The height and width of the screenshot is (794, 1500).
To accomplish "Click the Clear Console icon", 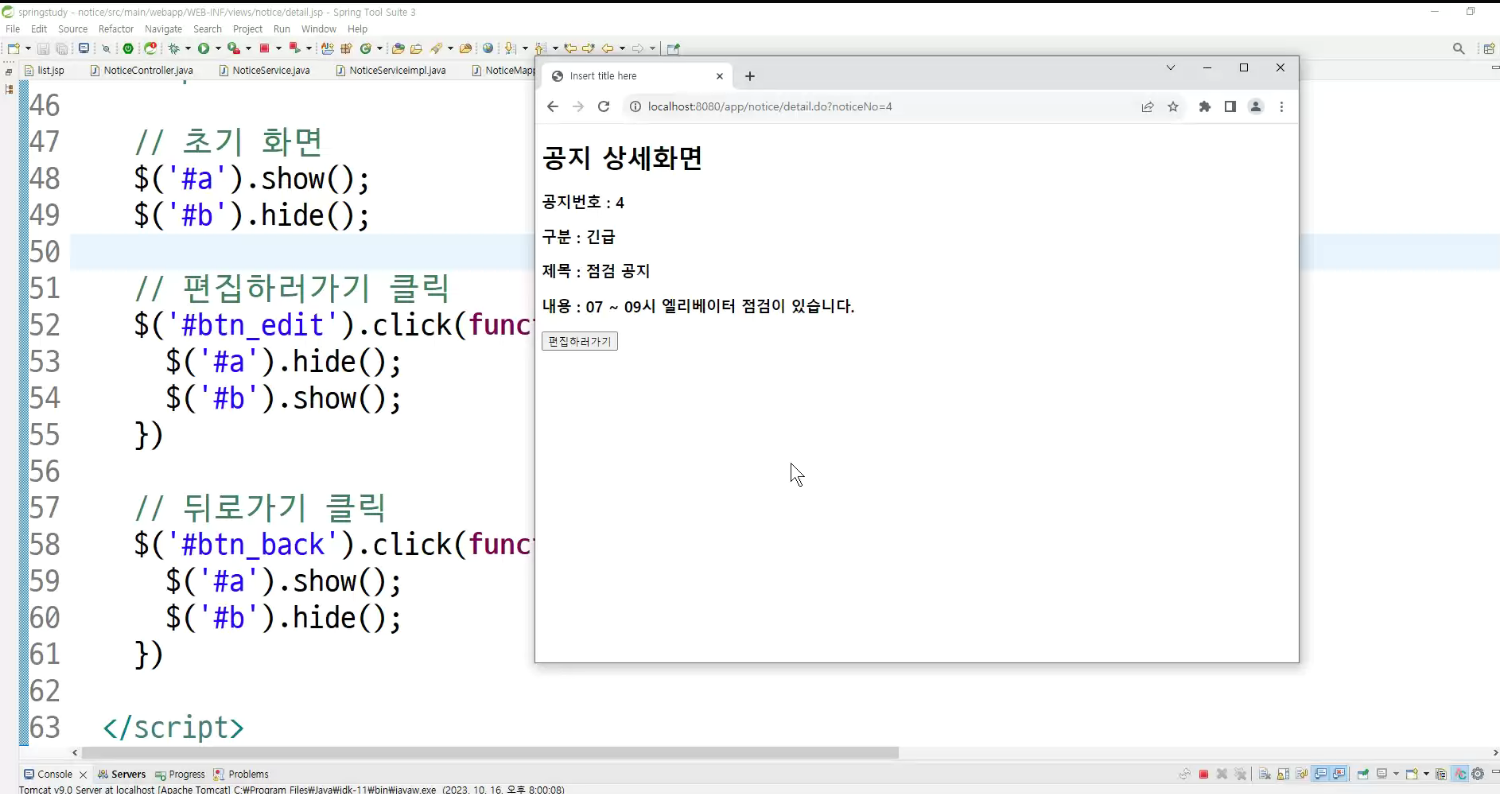I will click(1265, 774).
